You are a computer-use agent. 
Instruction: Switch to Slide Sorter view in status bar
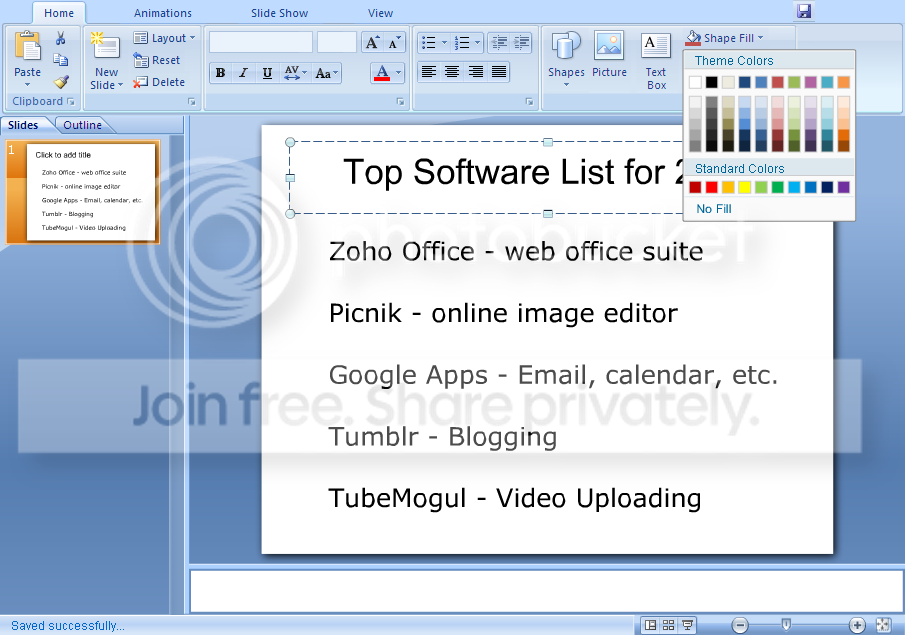(669, 625)
